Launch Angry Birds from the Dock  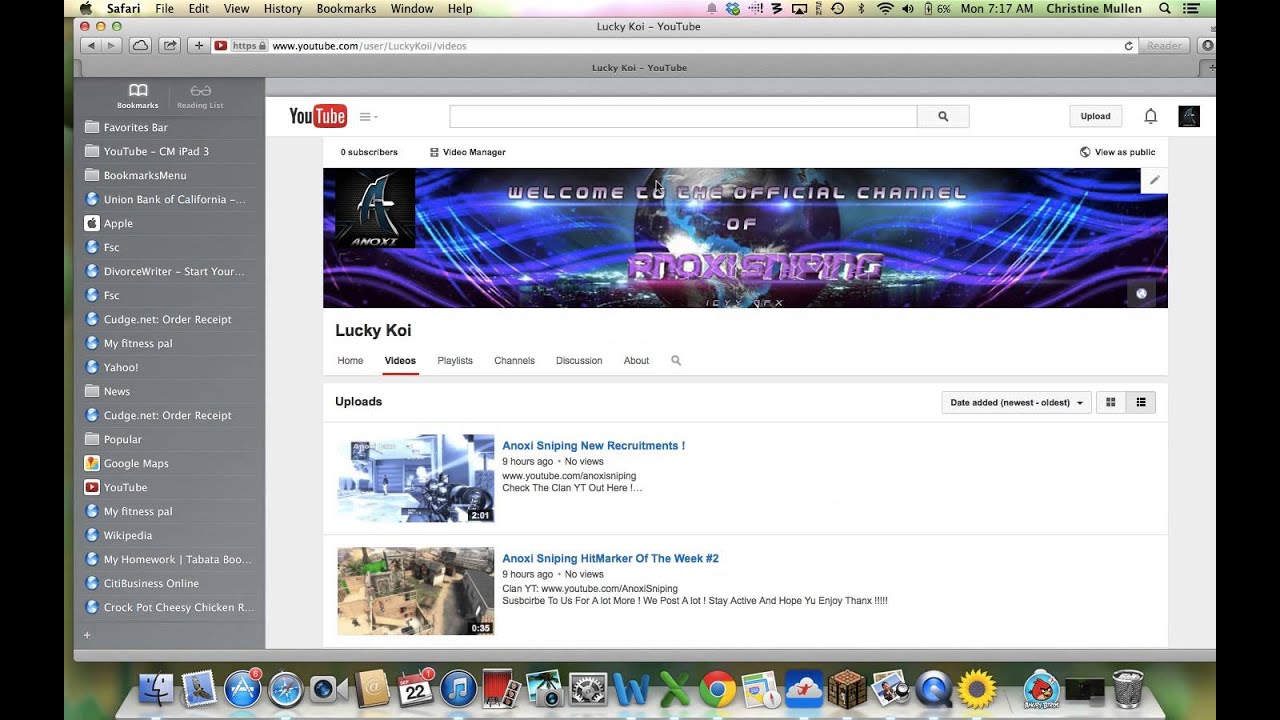pos(1041,689)
